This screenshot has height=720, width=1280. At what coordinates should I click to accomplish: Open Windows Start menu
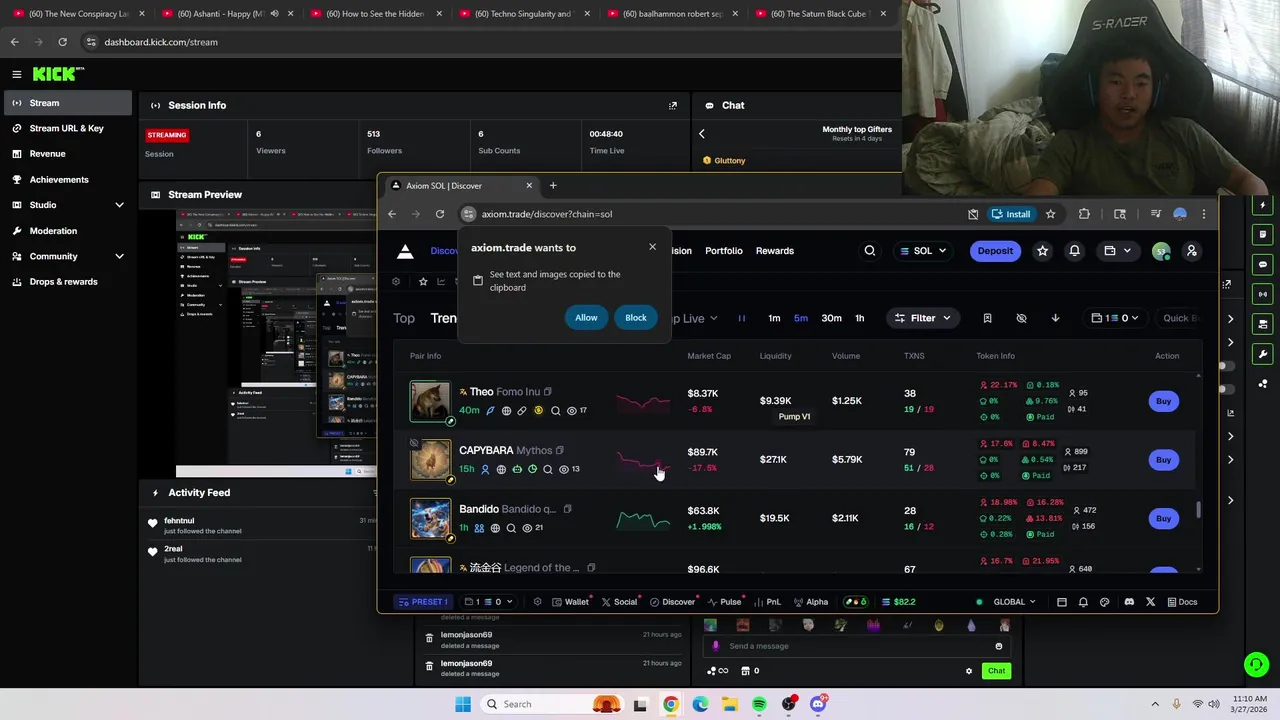[x=462, y=704]
